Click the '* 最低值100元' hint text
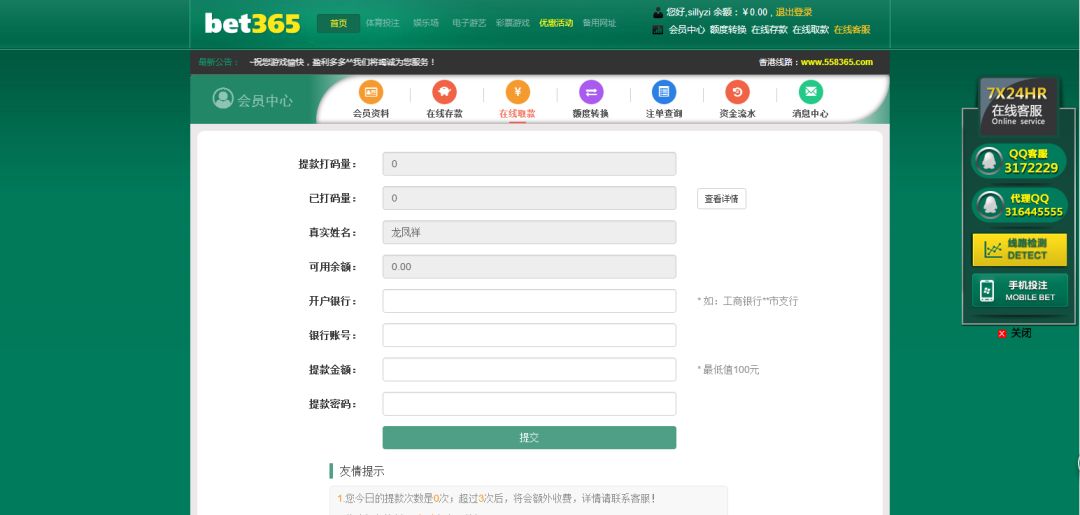This screenshot has height=515, width=1080. [x=728, y=370]
